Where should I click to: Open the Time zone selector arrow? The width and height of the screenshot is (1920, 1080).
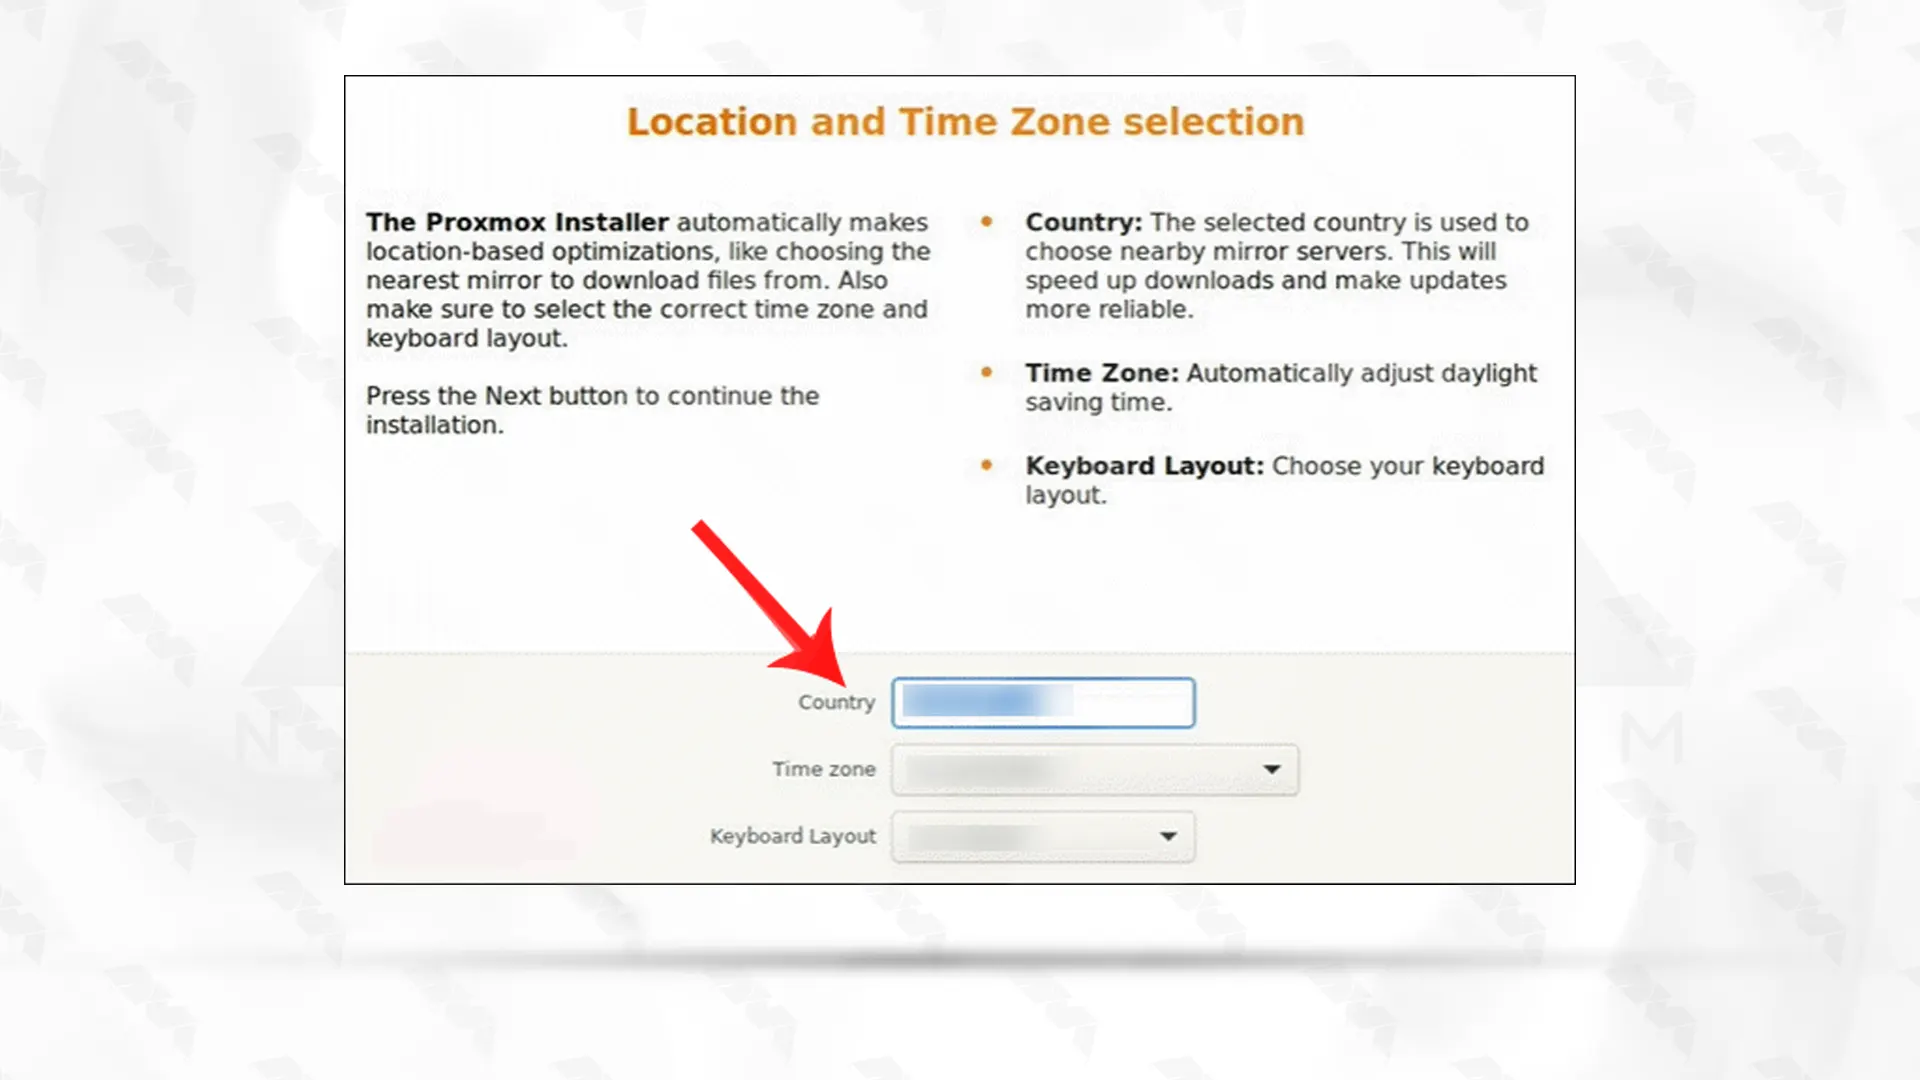(1269, 769)
